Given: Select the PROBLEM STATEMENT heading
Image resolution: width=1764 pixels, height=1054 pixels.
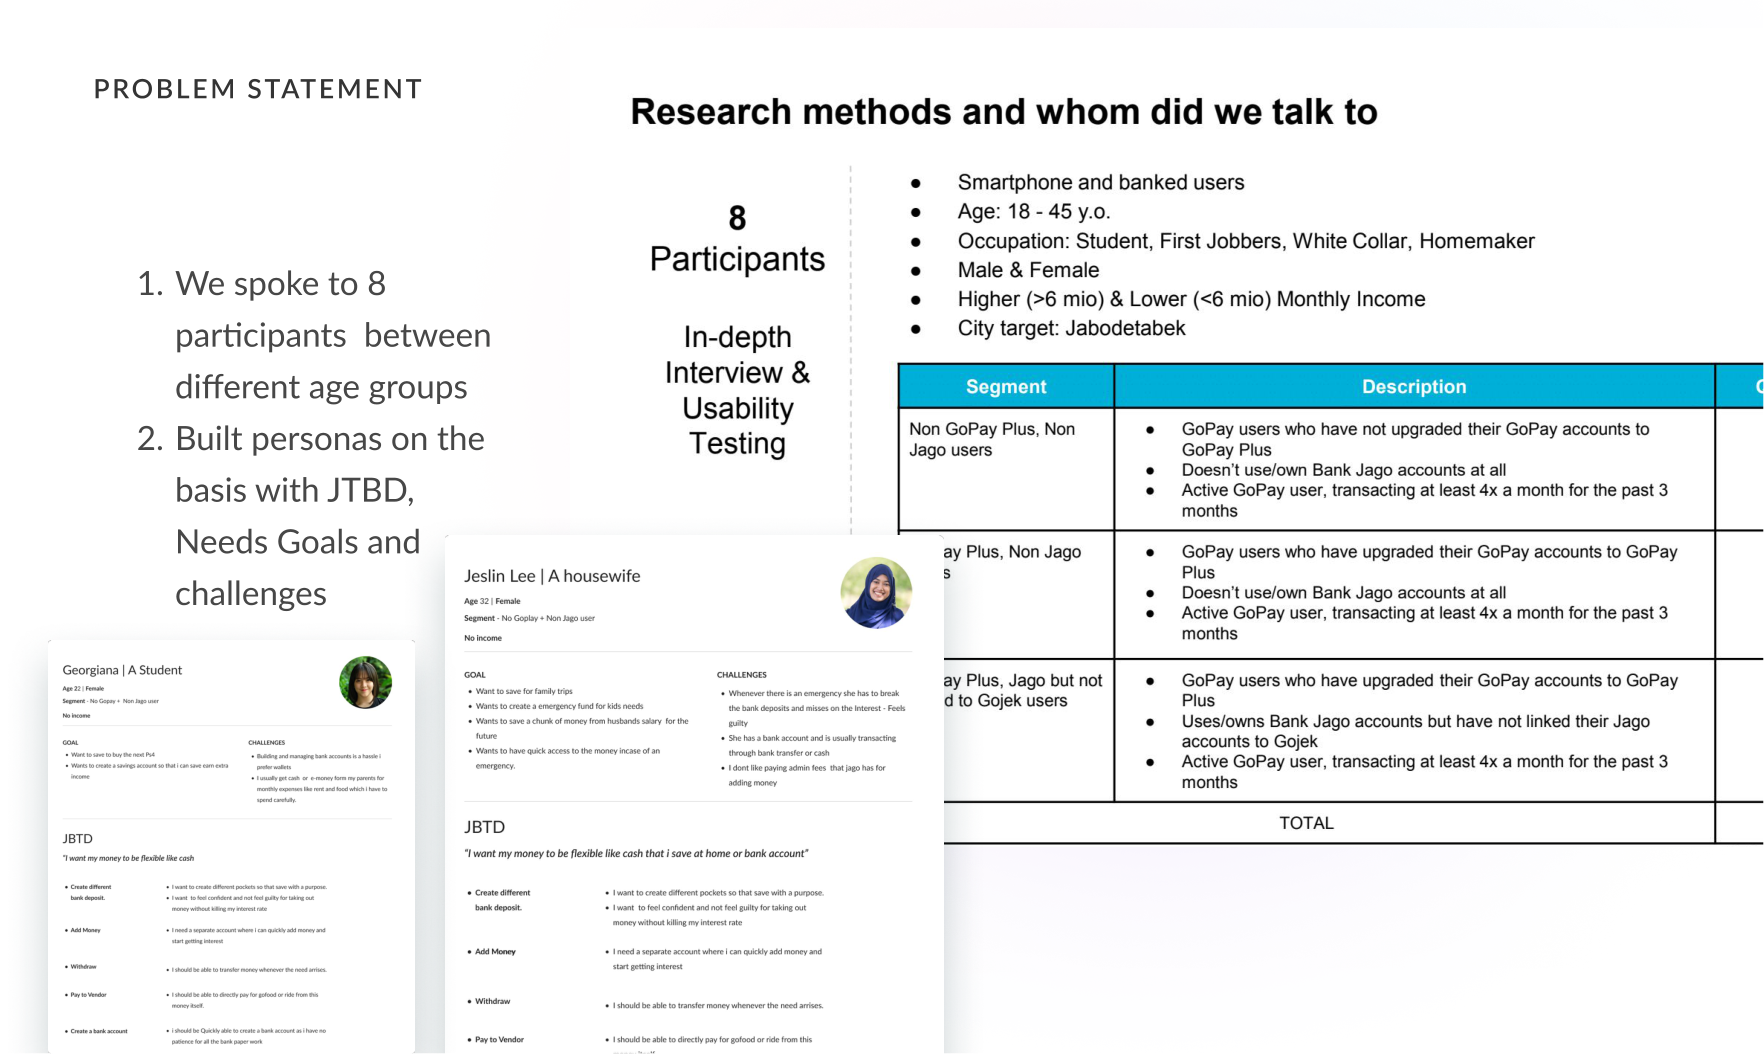Looking at the screenshot, I should click(258, 89).
